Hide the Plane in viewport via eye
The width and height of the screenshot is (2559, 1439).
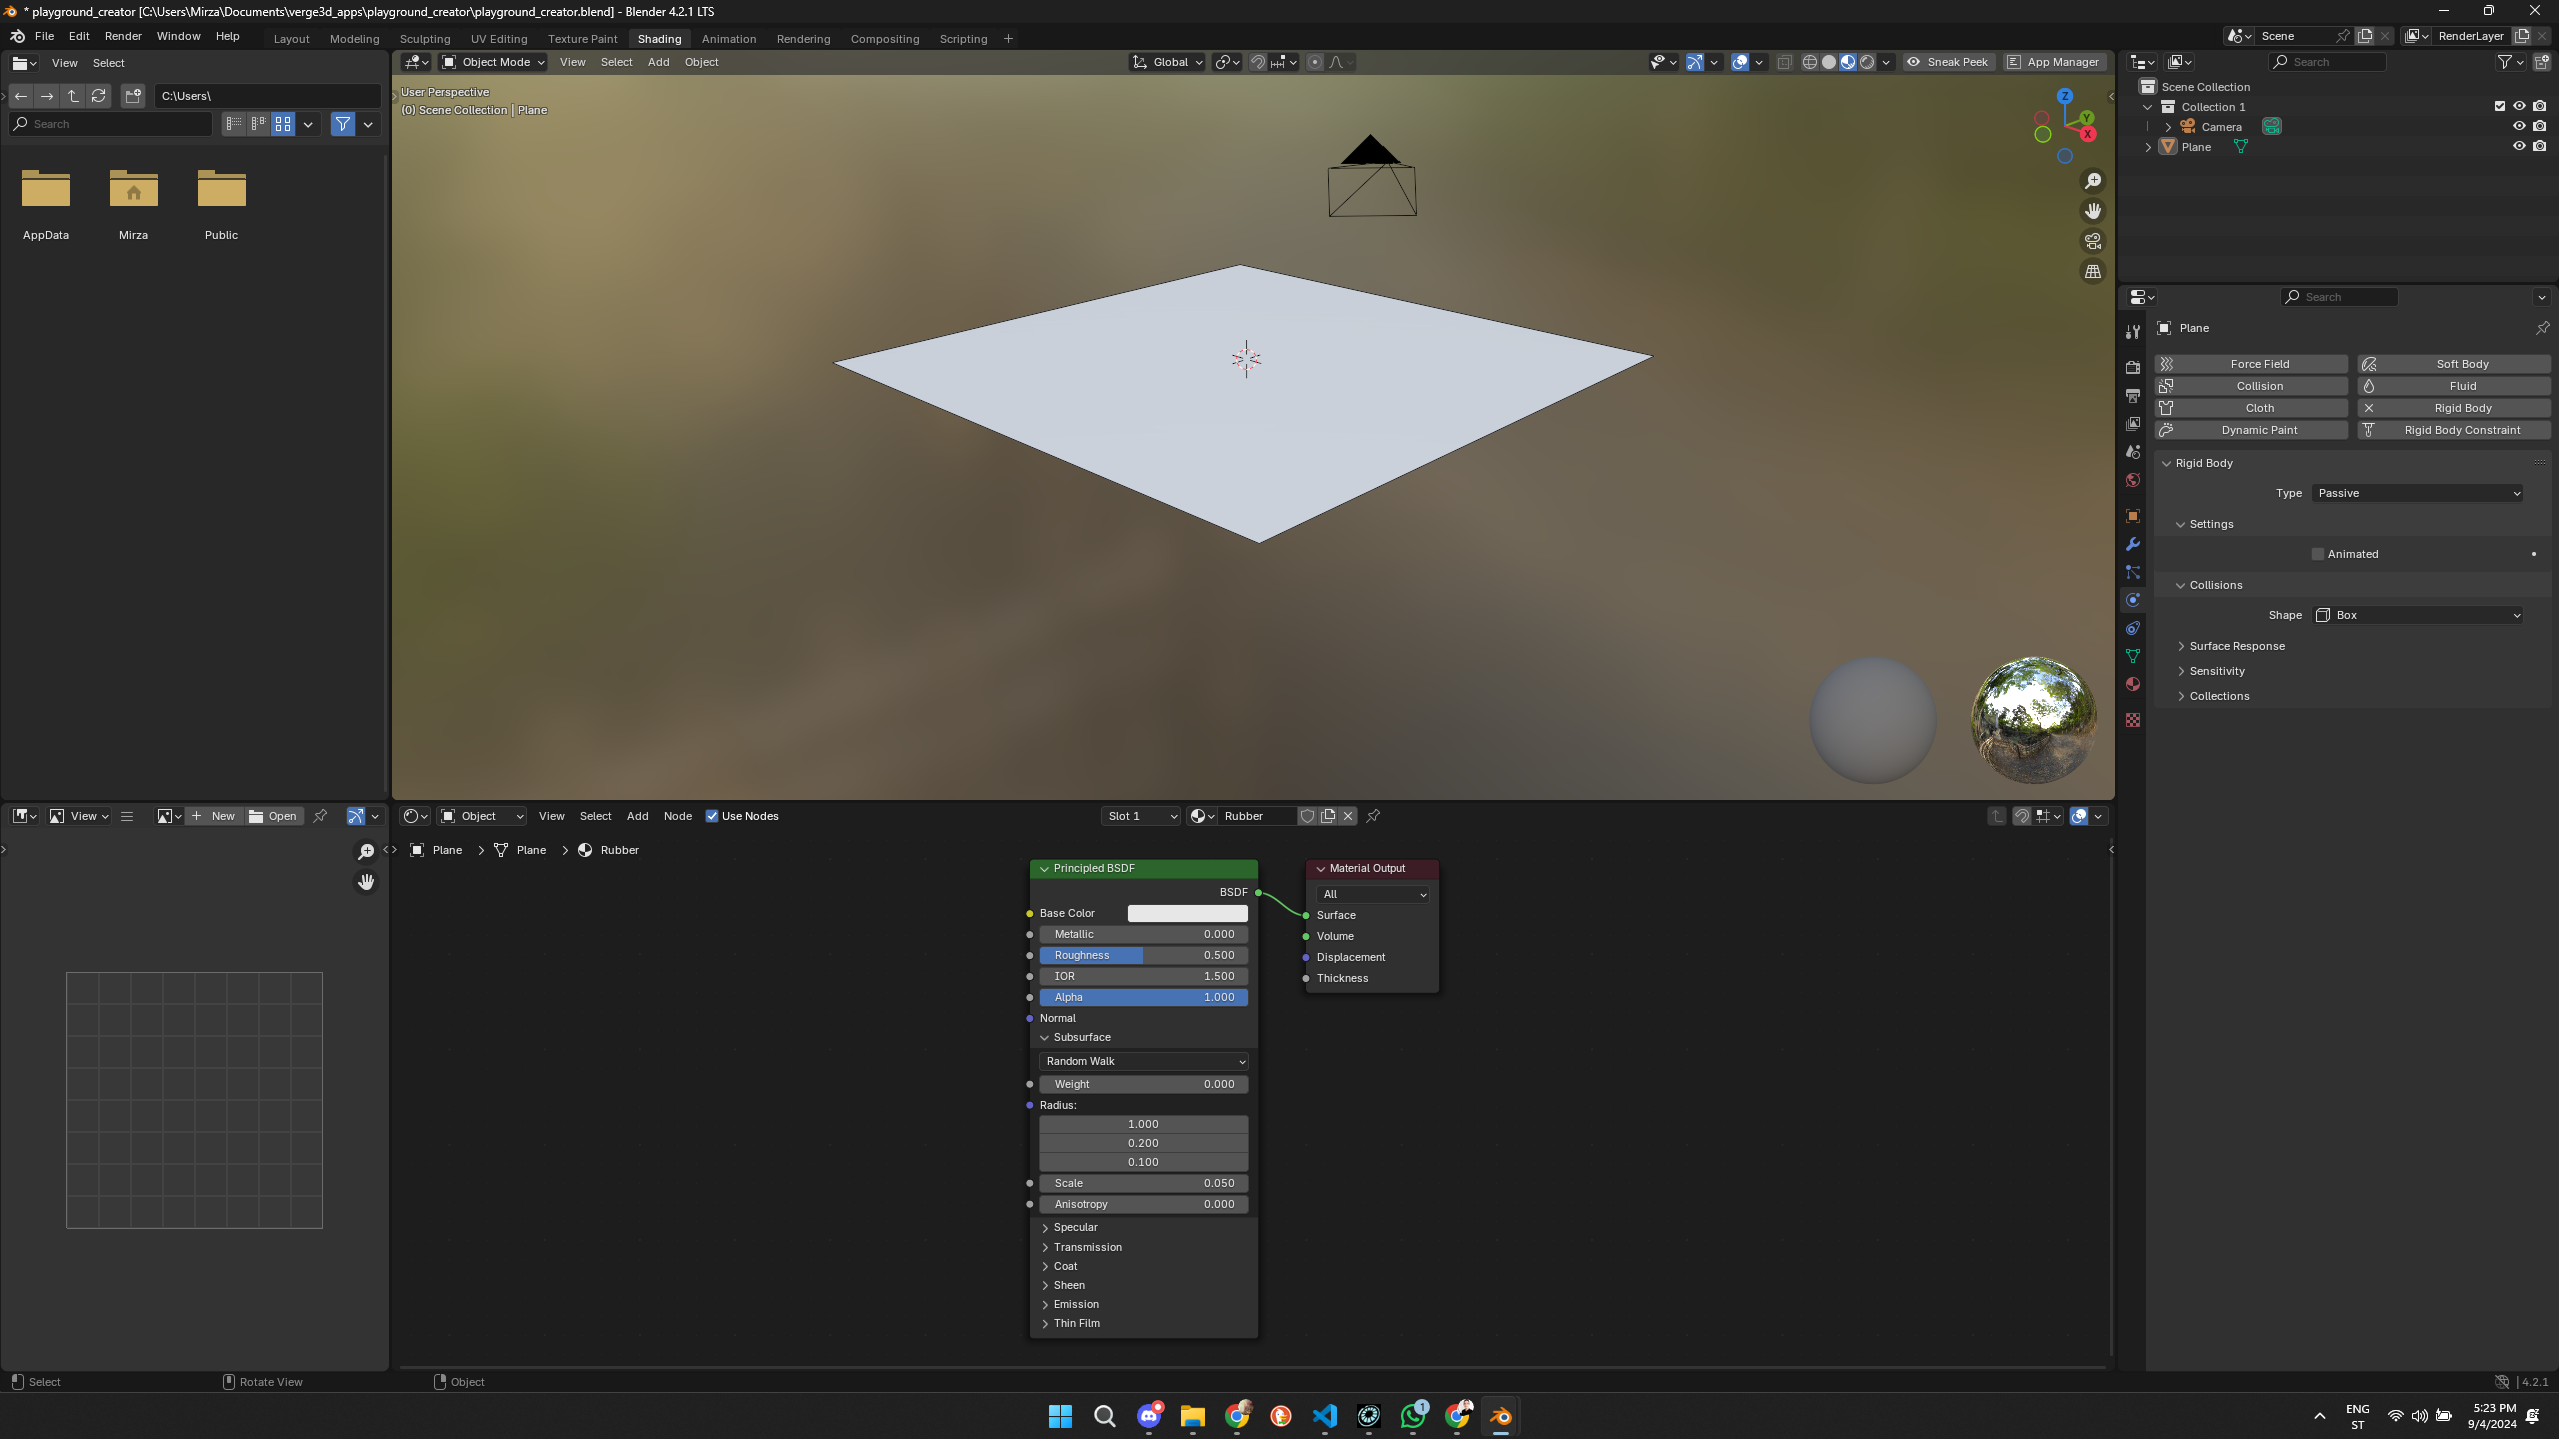point(2519,146)
